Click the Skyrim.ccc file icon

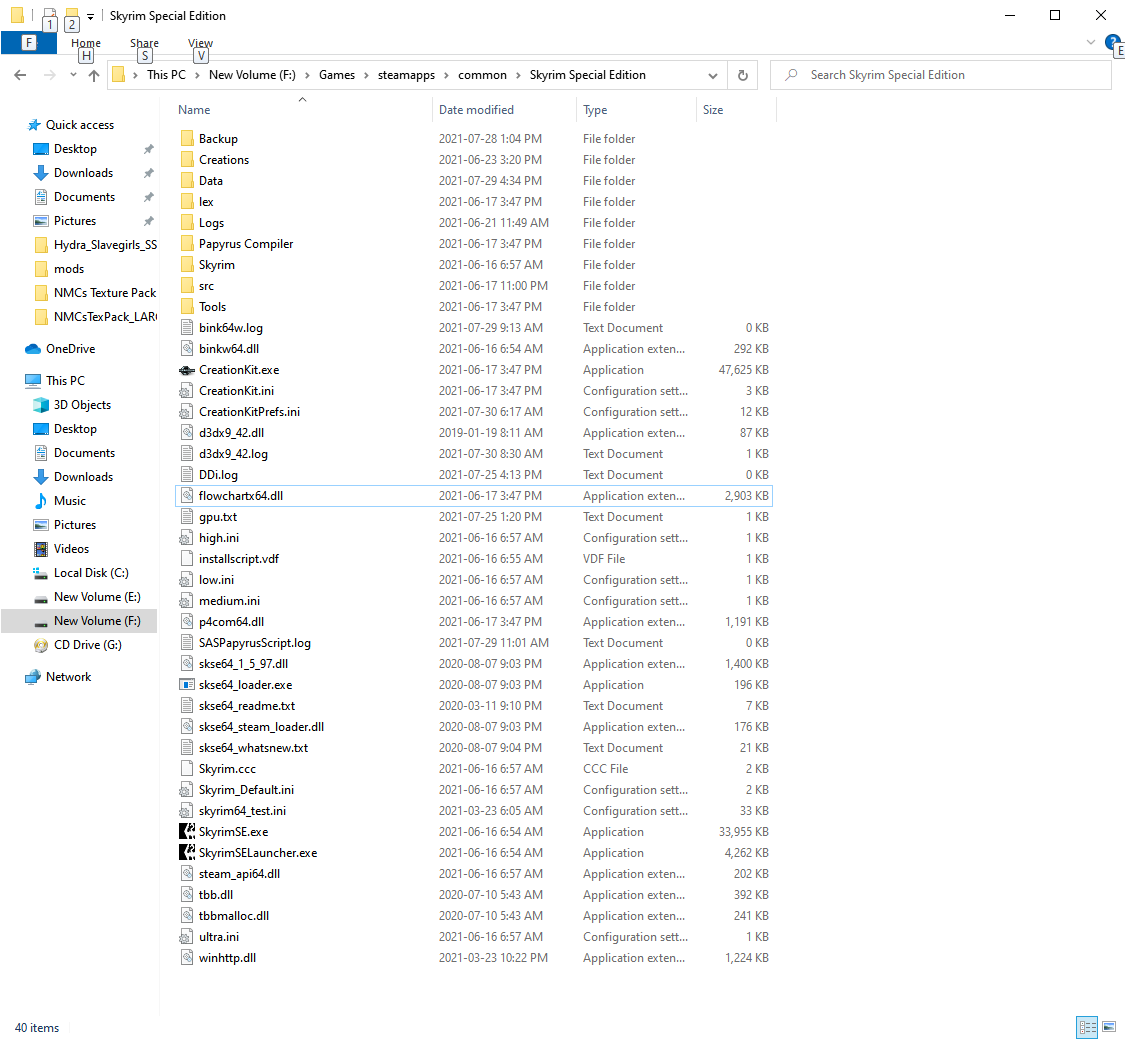(187, 769)
